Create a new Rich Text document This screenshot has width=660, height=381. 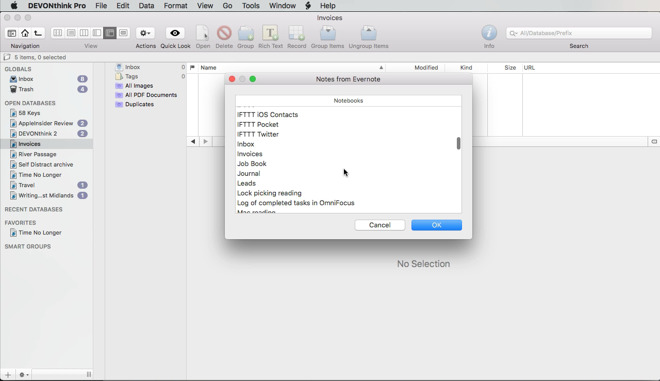click(x=270, y=33)
